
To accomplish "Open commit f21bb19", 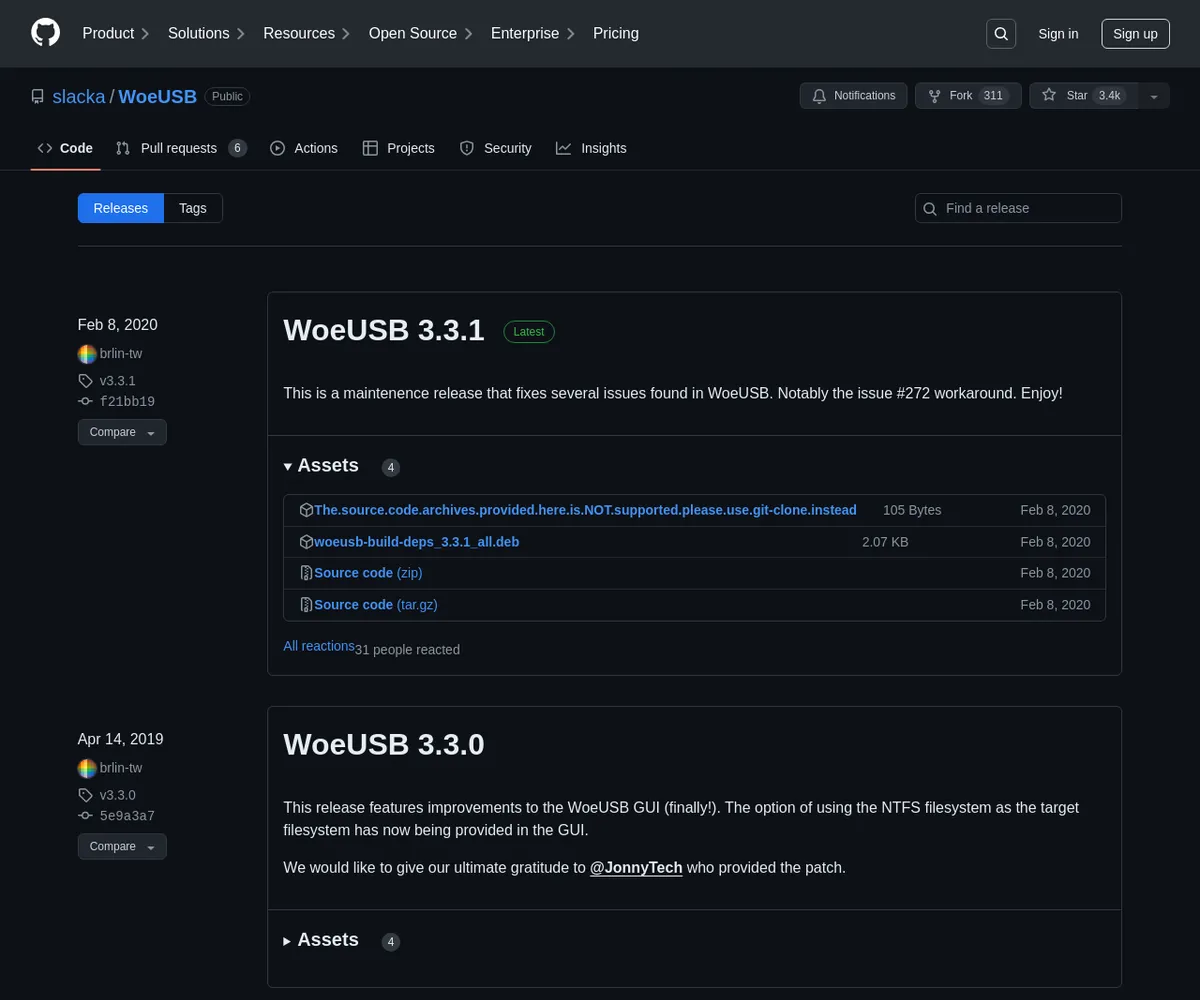I will click(126, 401).
